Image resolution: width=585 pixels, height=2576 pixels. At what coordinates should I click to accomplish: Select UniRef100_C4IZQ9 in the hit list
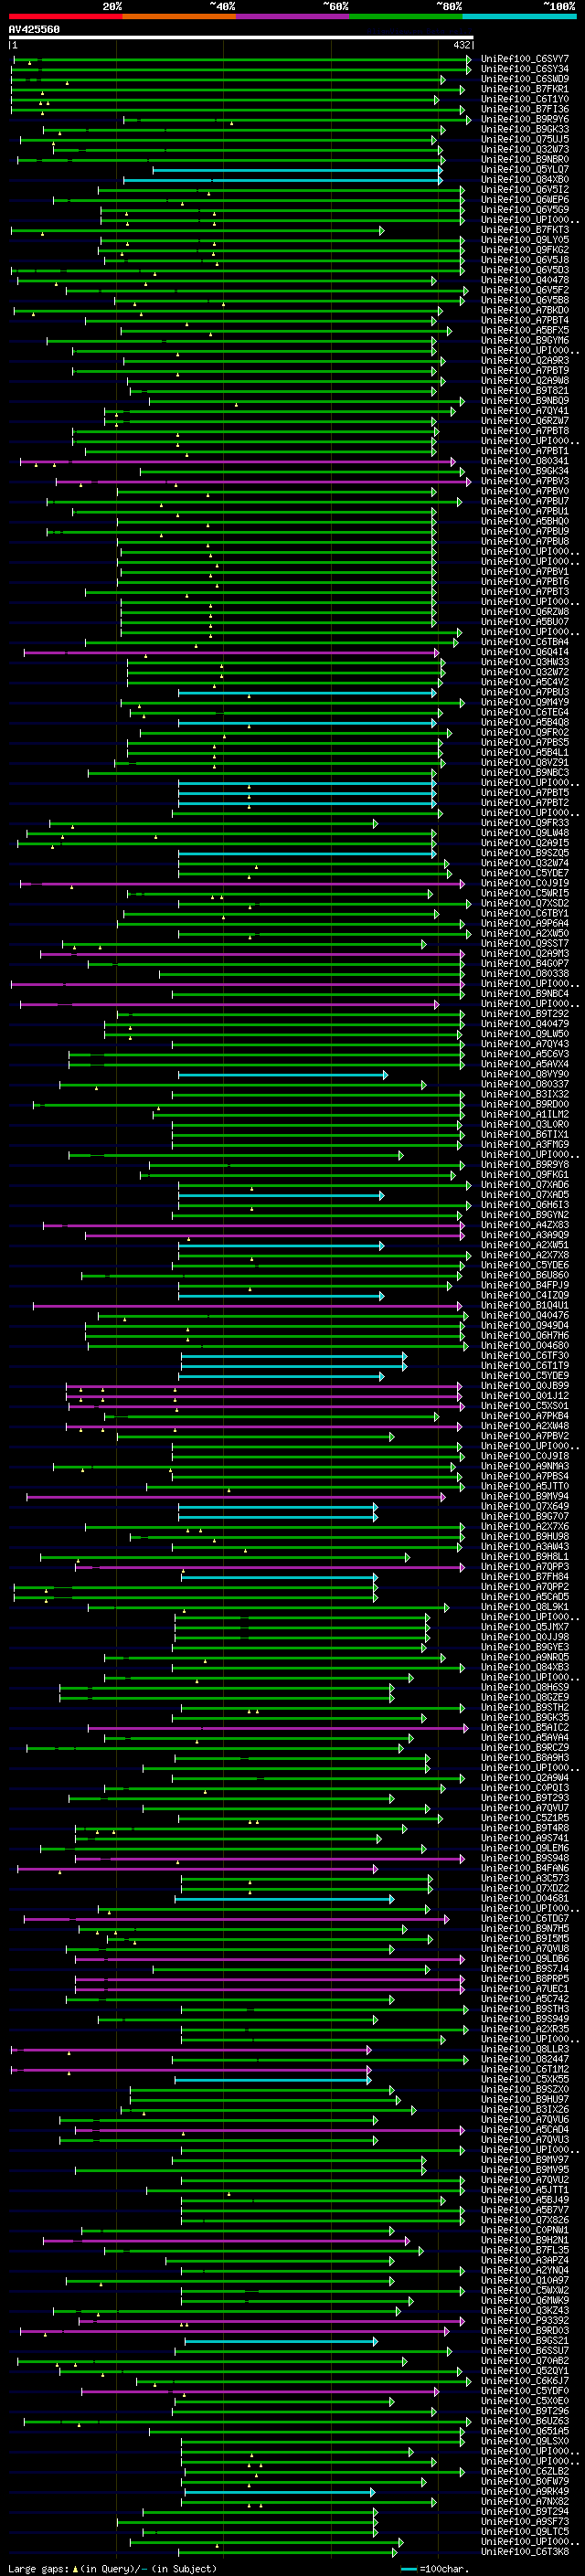[x=525, y=1295]
